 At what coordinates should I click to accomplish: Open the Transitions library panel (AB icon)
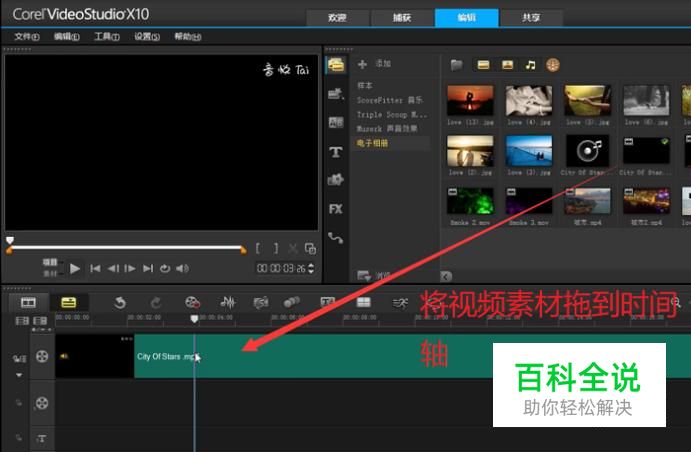(x=336, y=122)
